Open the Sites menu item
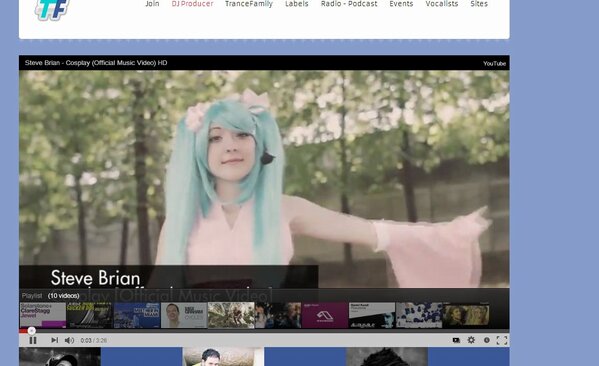The width and height of the screenshot is (599, 366). [x=479, y=4]
